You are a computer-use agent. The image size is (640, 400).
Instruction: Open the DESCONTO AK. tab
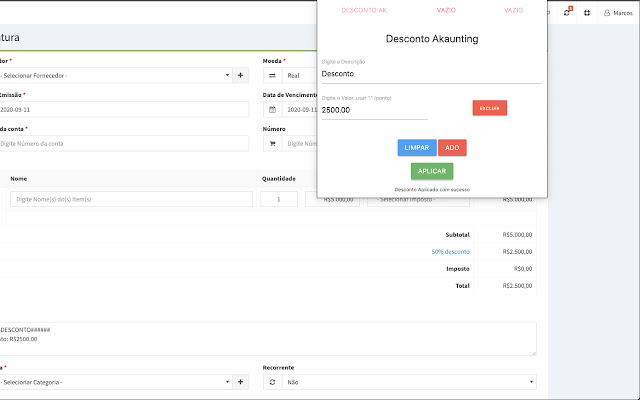(x=364, y=10)
